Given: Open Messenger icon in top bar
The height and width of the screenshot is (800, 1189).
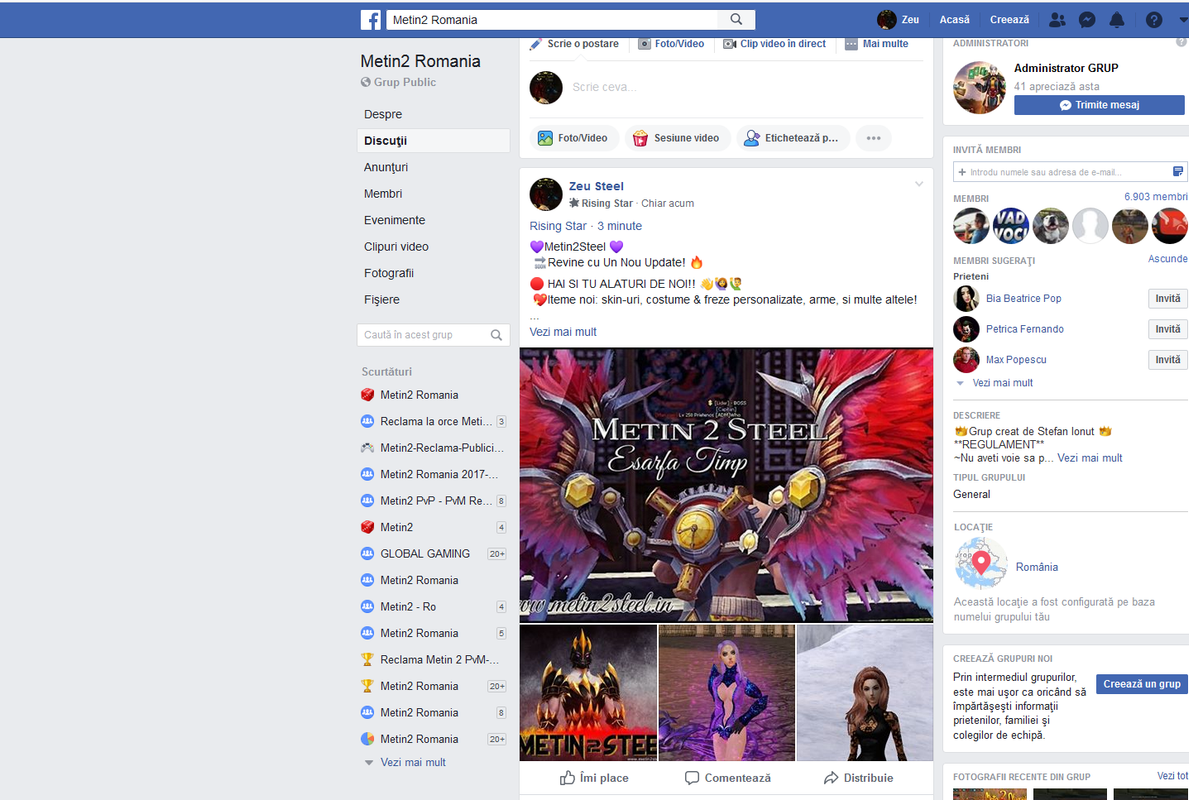Looking at the screenshot, I should [1087, 20].
